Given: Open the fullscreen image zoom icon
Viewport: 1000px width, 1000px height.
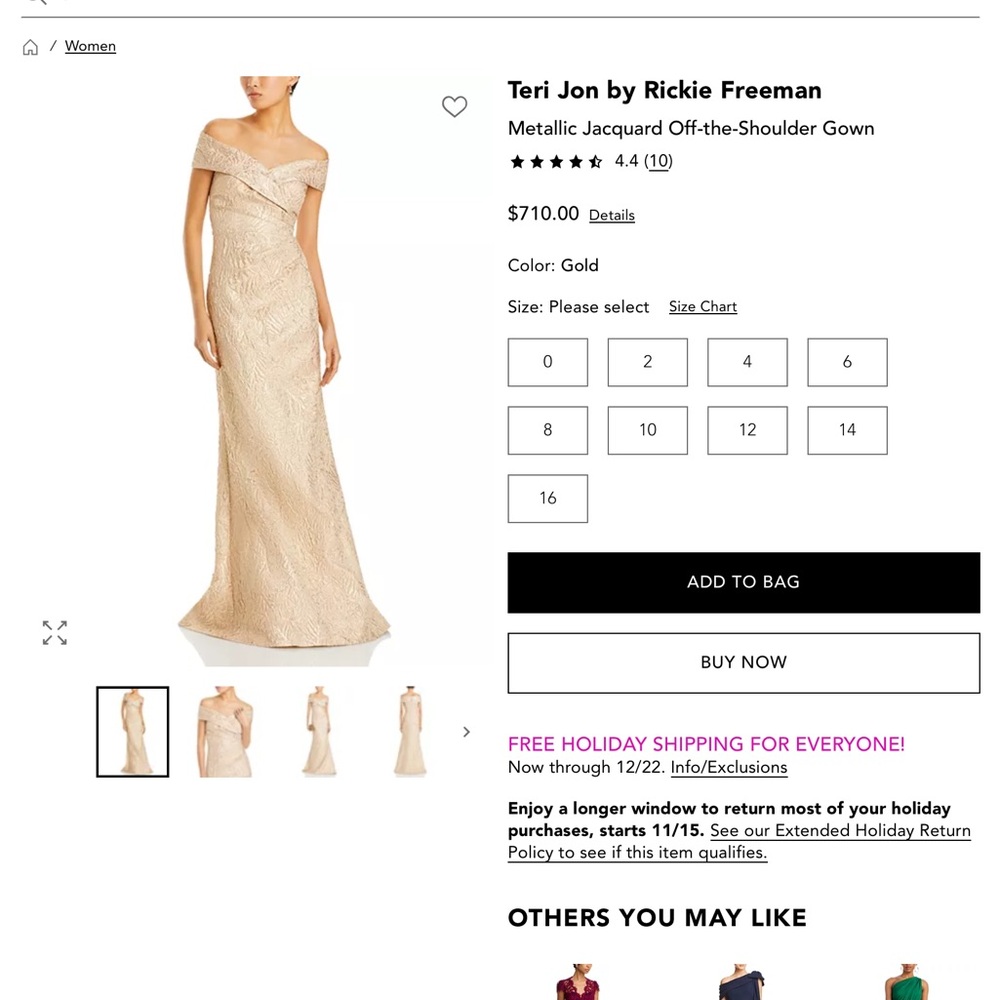Looking at the screenshot, I should click(54, 632).
